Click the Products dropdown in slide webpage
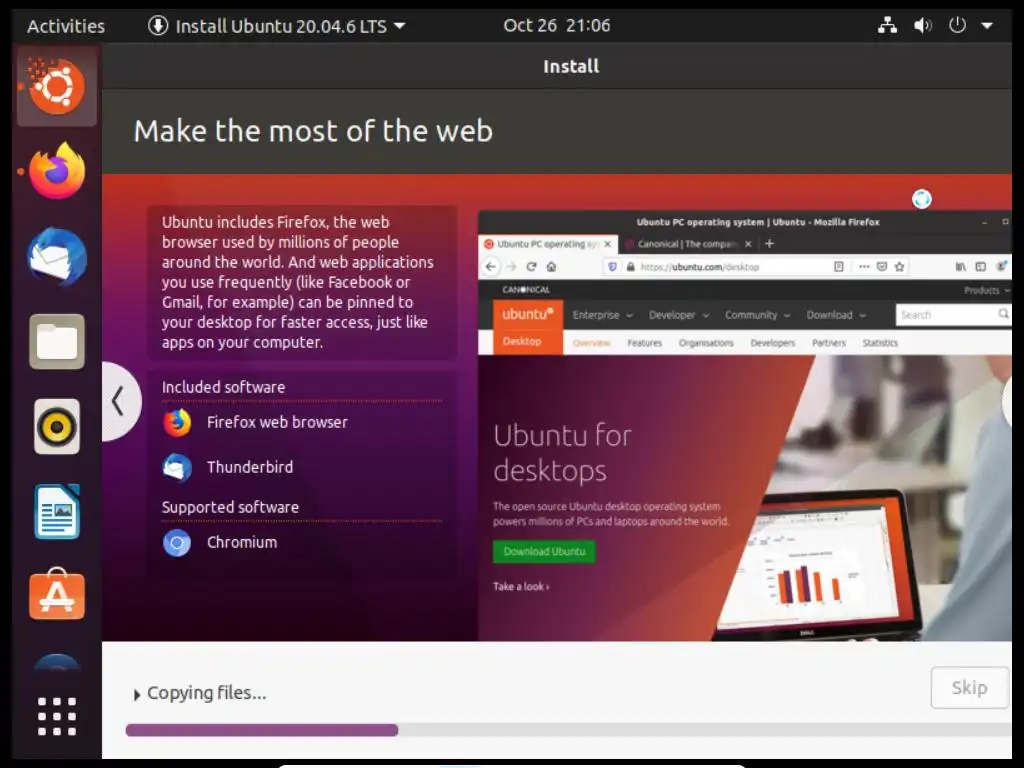The height and width of the screenshot is (768, 1024). point(986,290)
